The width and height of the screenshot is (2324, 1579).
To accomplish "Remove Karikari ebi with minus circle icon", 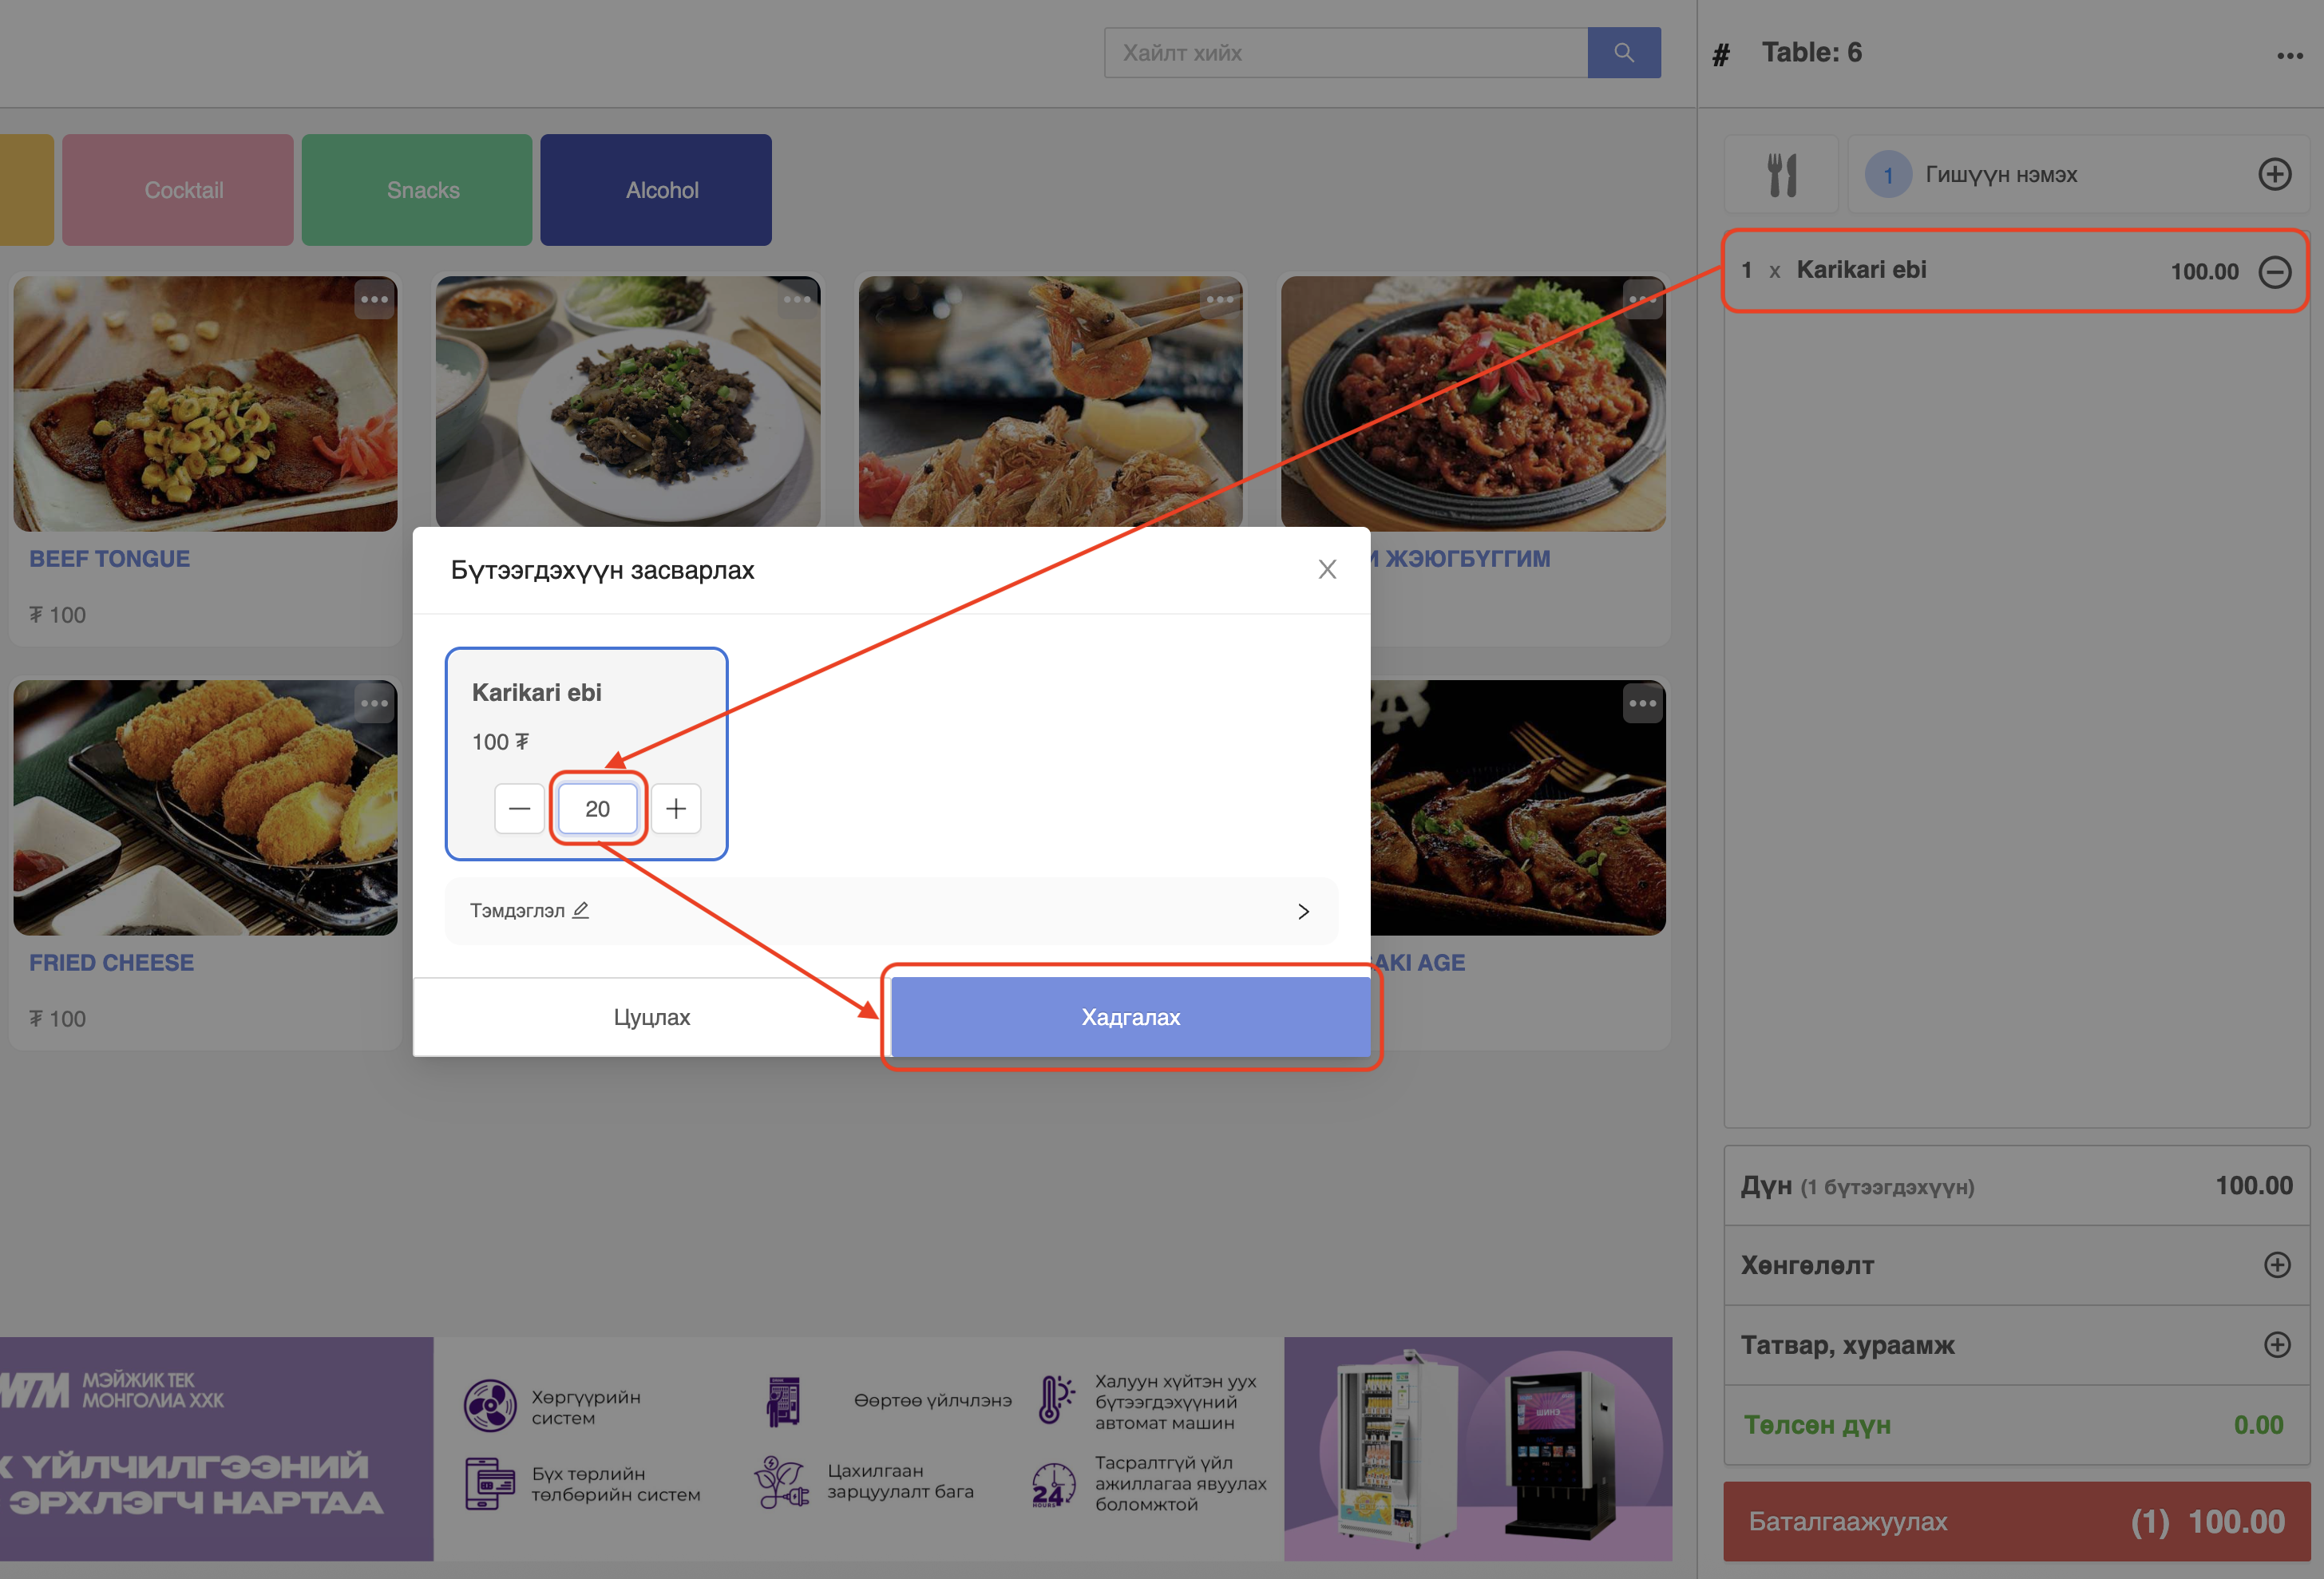I will (2274, 271).
